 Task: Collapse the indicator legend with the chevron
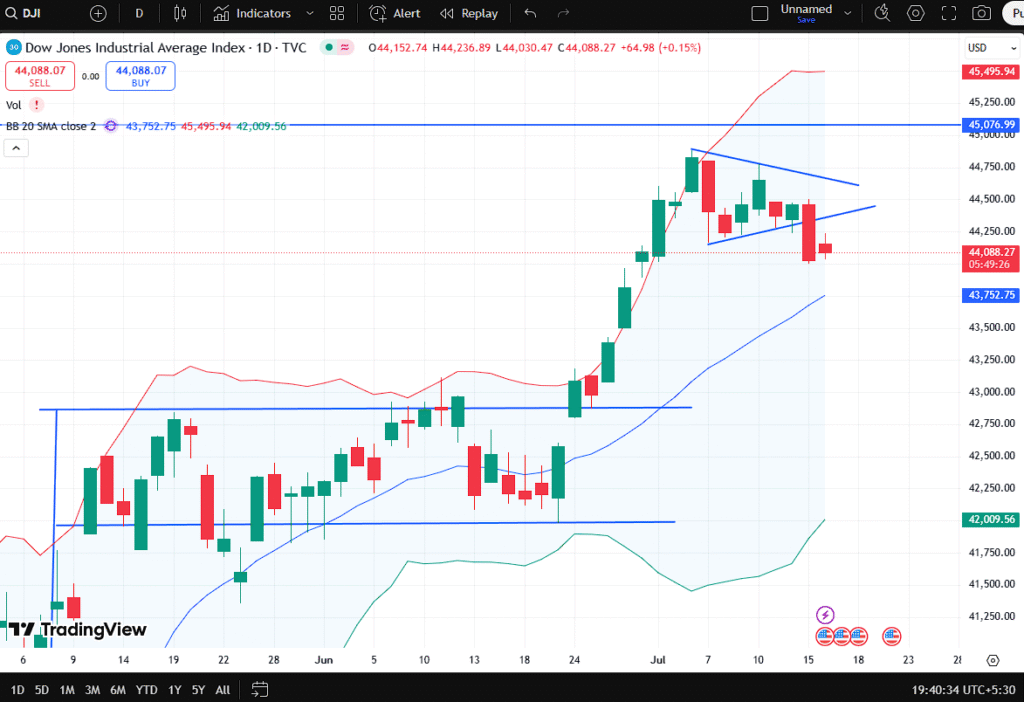[16, 148]
